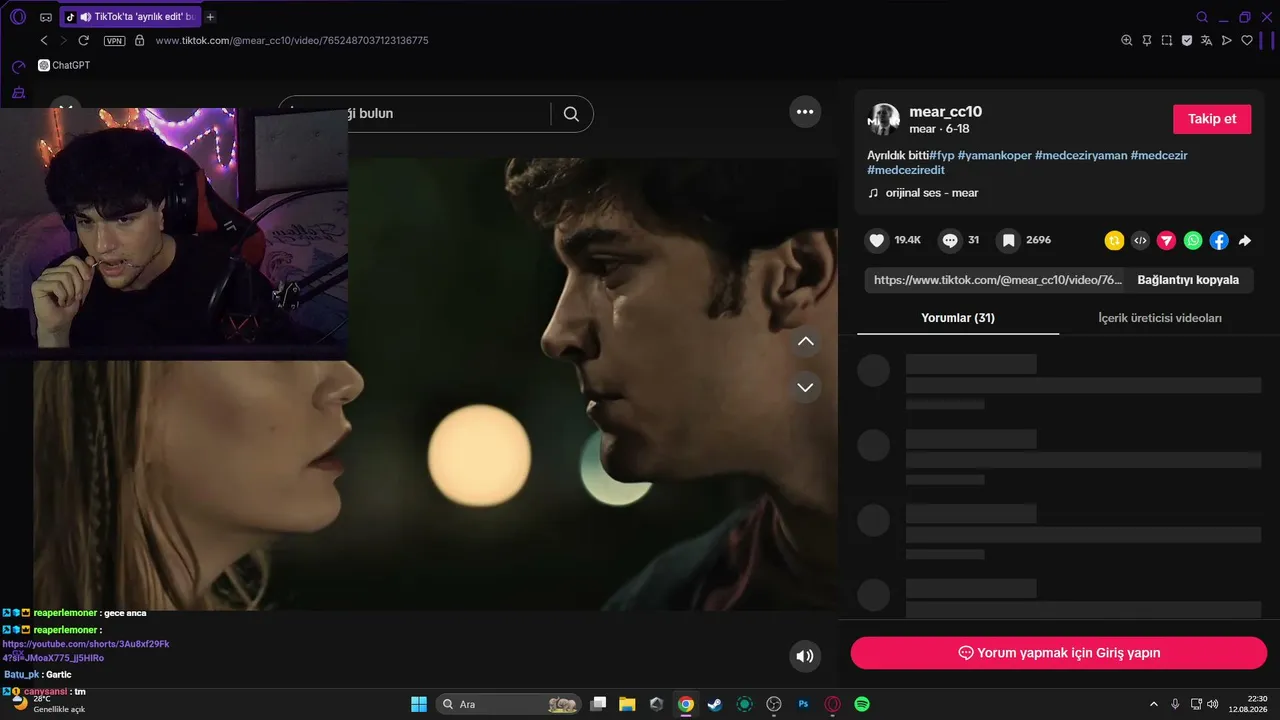The image size is (1280, 720).
Task: Open the YouTube shorts link in chat
Action: pos(86,651)
